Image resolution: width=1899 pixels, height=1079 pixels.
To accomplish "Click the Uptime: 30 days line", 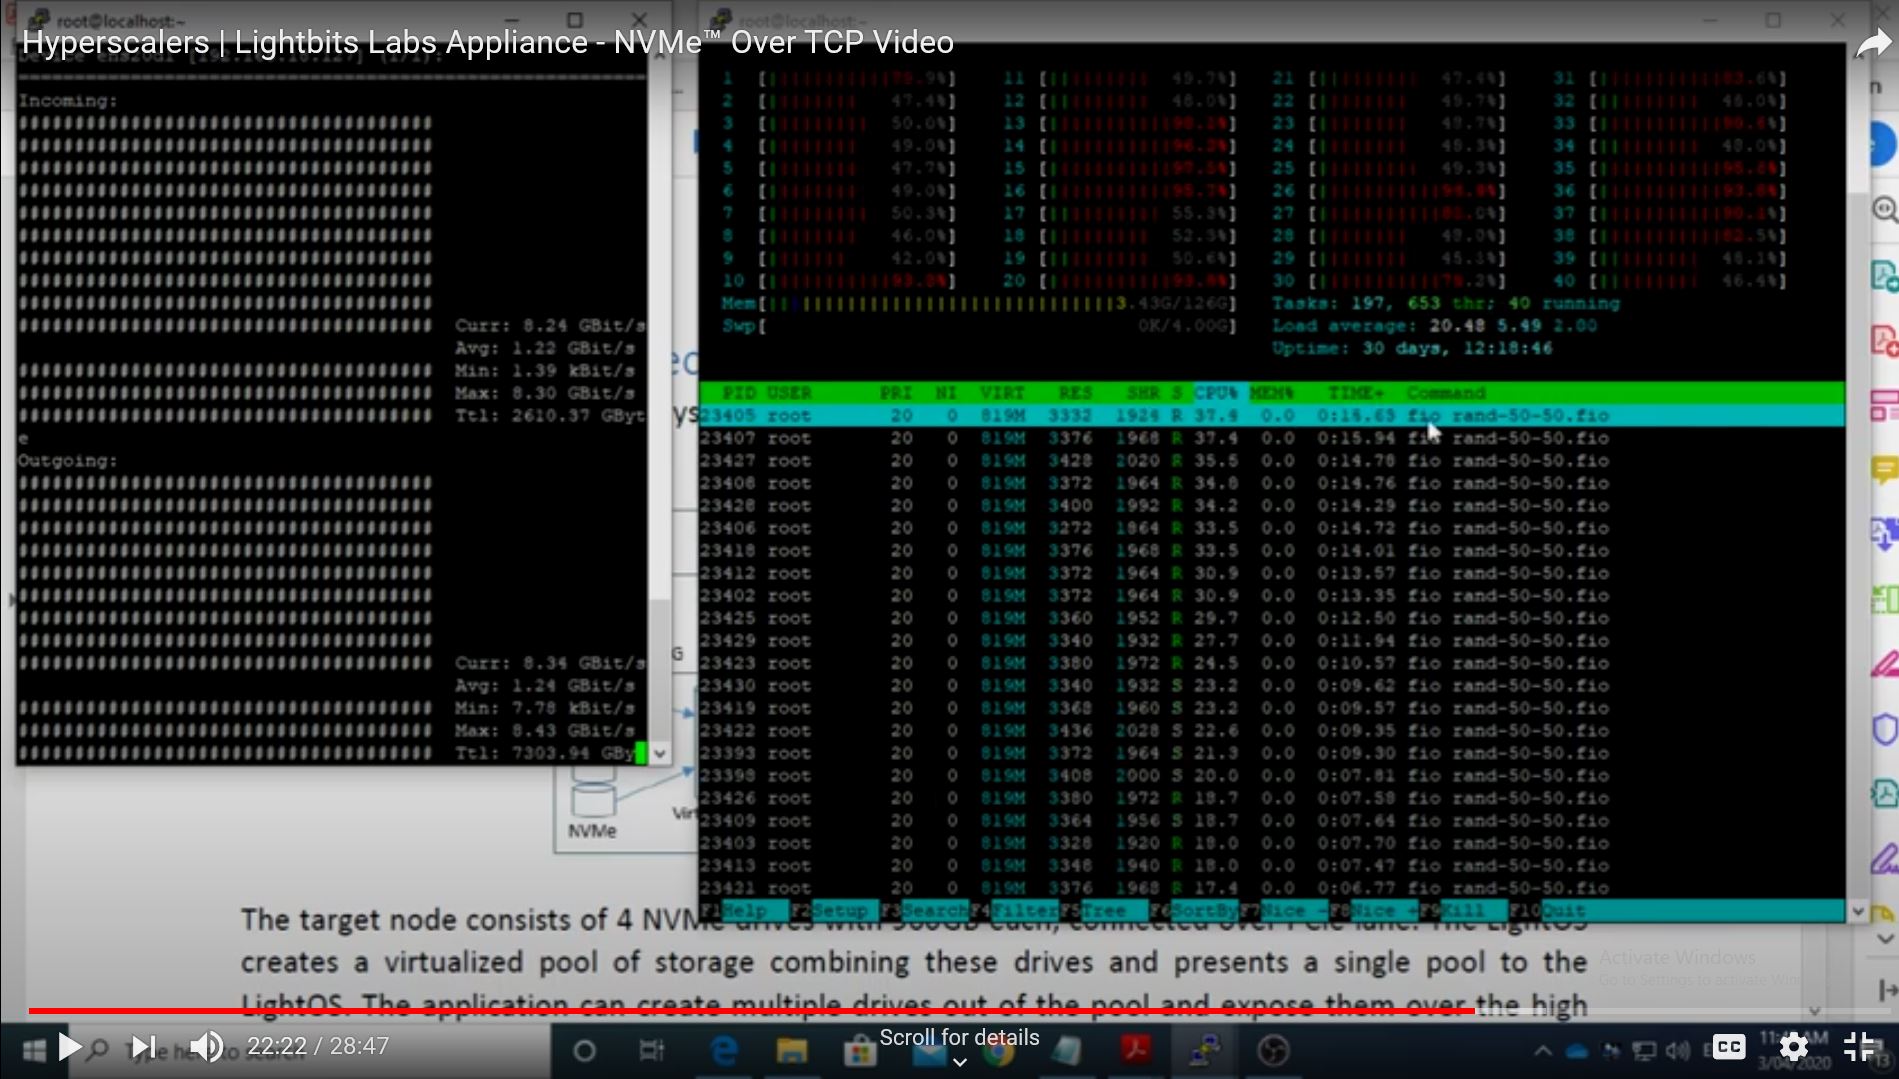I will [x=1412, y=348].
